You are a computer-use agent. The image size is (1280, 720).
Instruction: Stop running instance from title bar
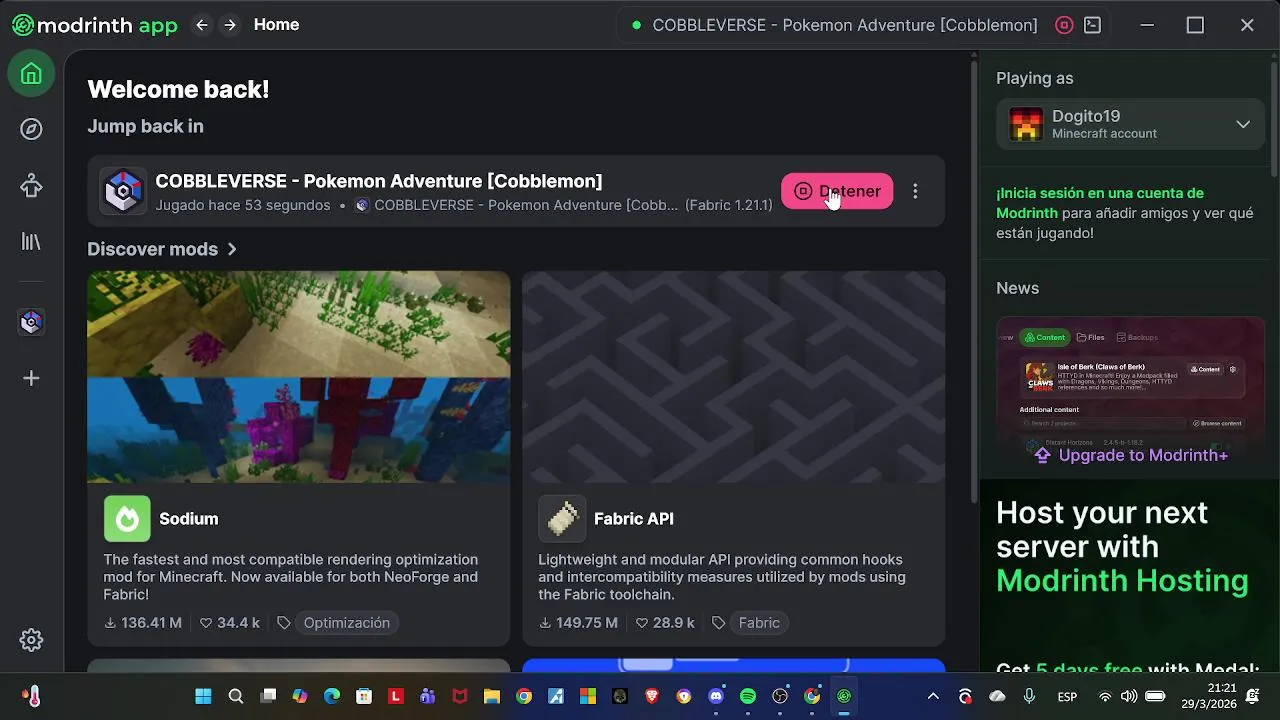click(x=1064, y=25)
